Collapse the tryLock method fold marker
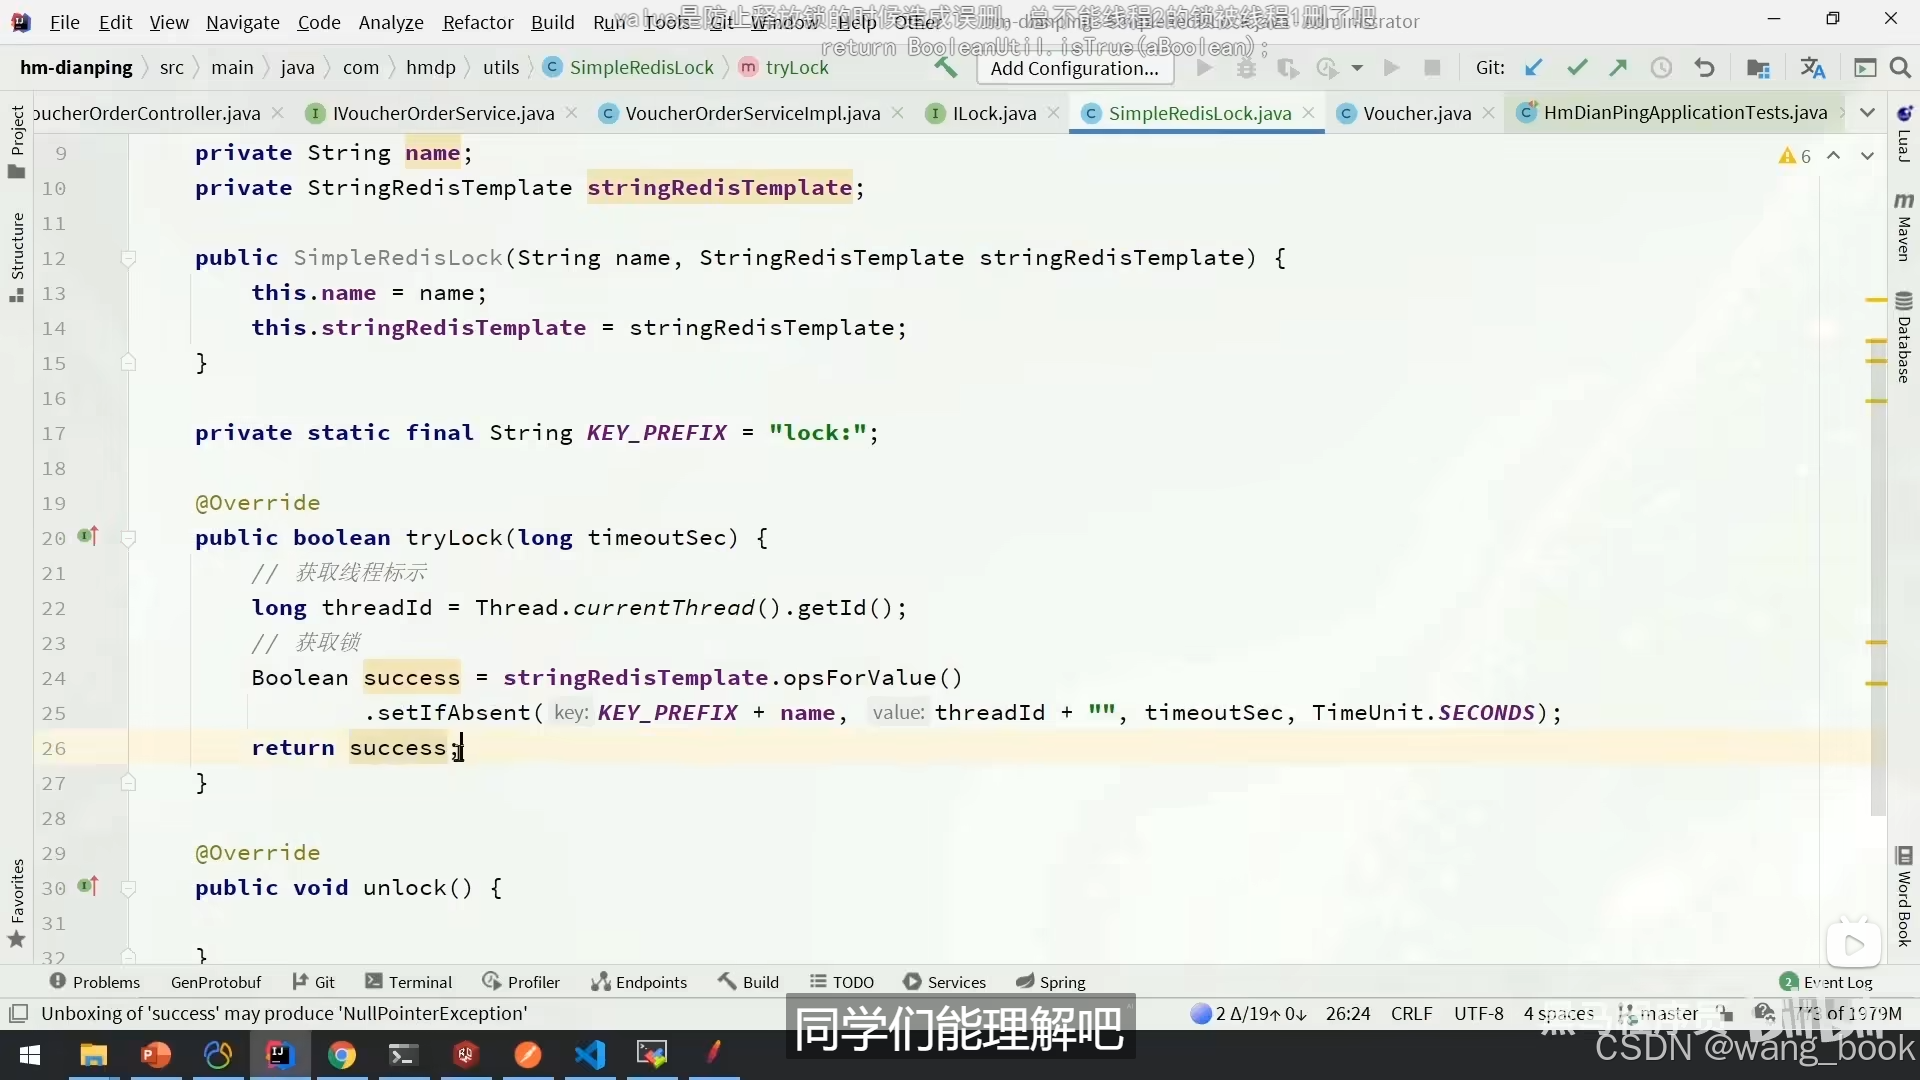Image resolution: width=1920 pixels, height=1080 pixels. [128, 539]
